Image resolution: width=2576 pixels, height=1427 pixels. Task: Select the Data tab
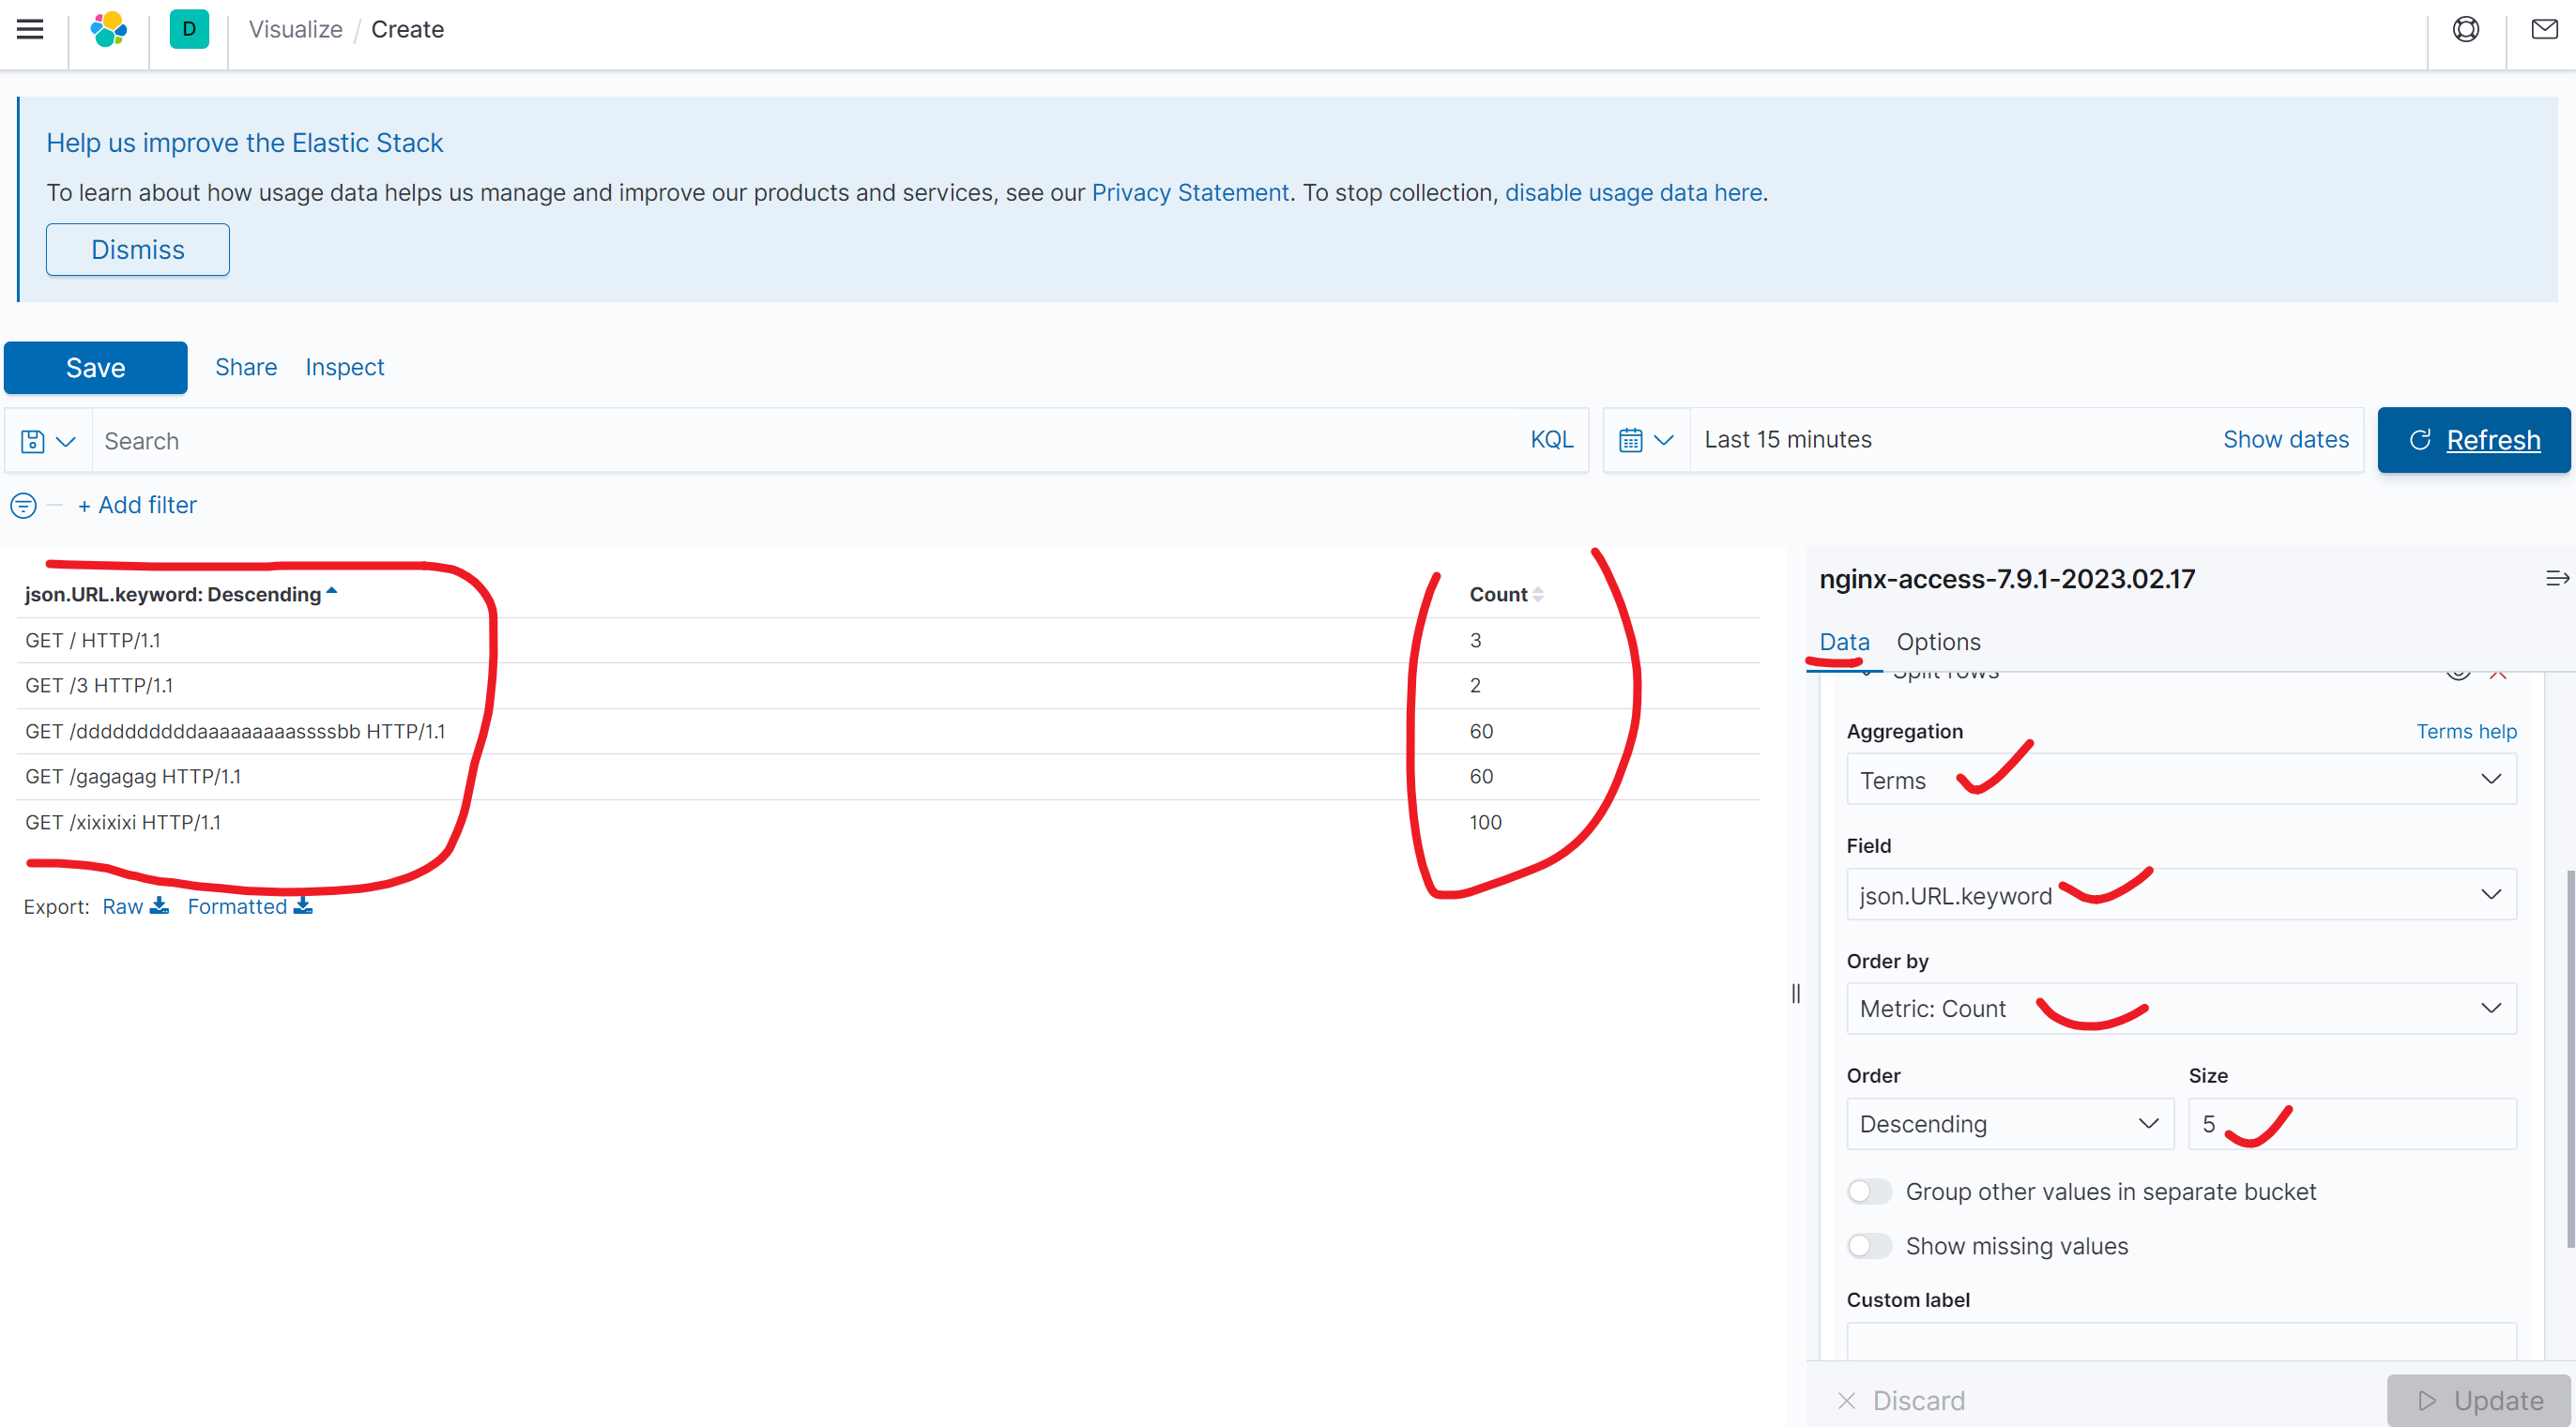[x=1843, y=642]
